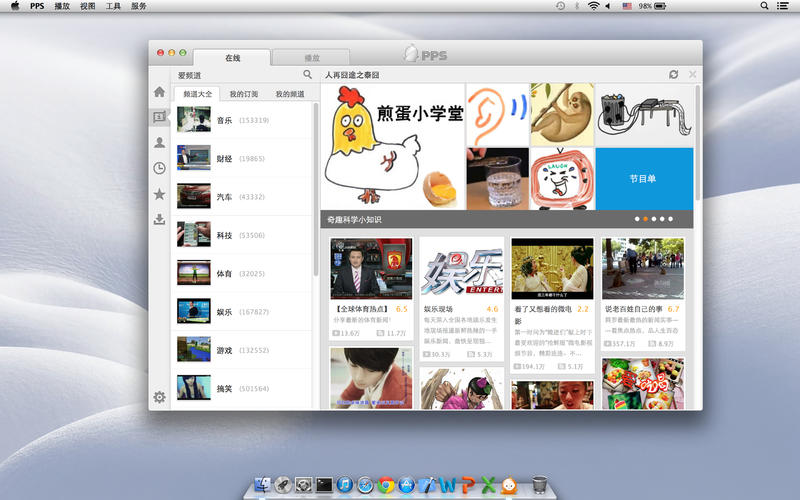
Task: Click the channel search magnifier icon
Action: click(307, 74)
